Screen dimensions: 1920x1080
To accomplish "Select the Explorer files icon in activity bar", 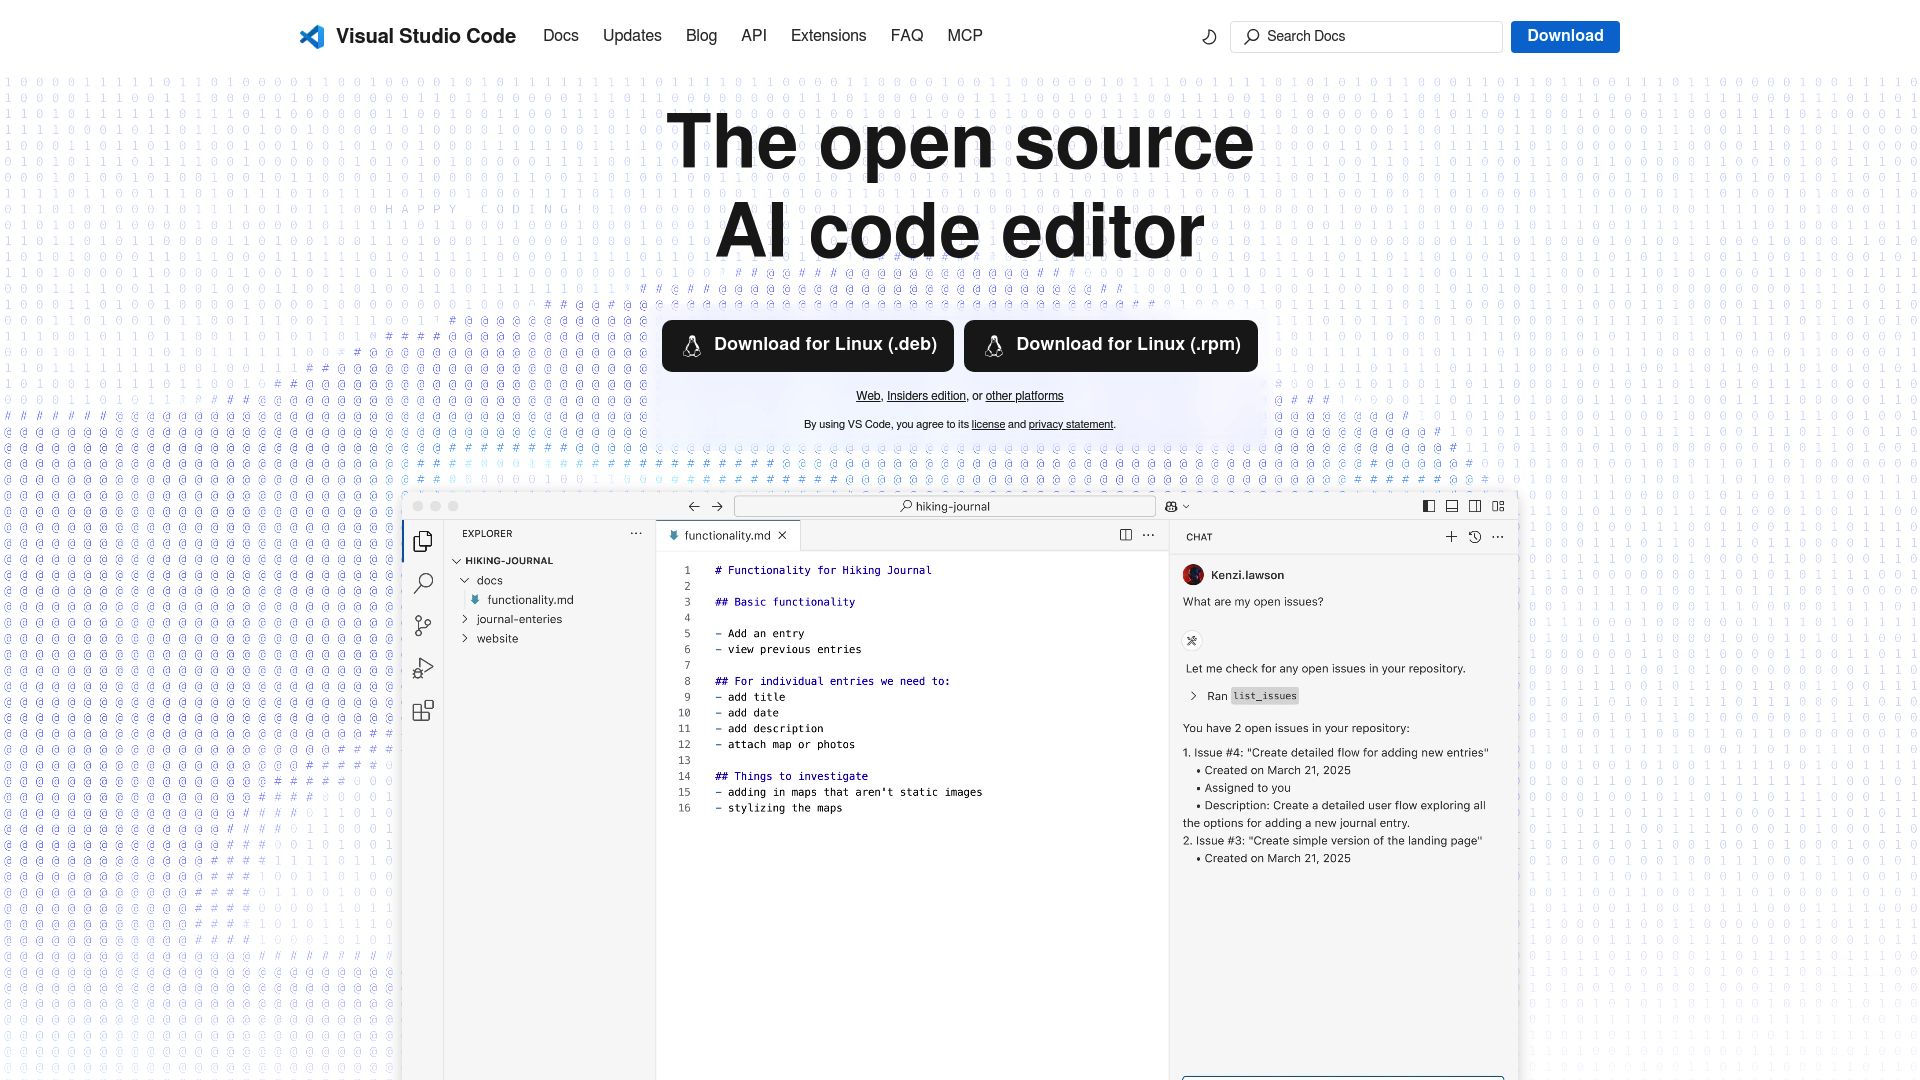I will 423,541.
